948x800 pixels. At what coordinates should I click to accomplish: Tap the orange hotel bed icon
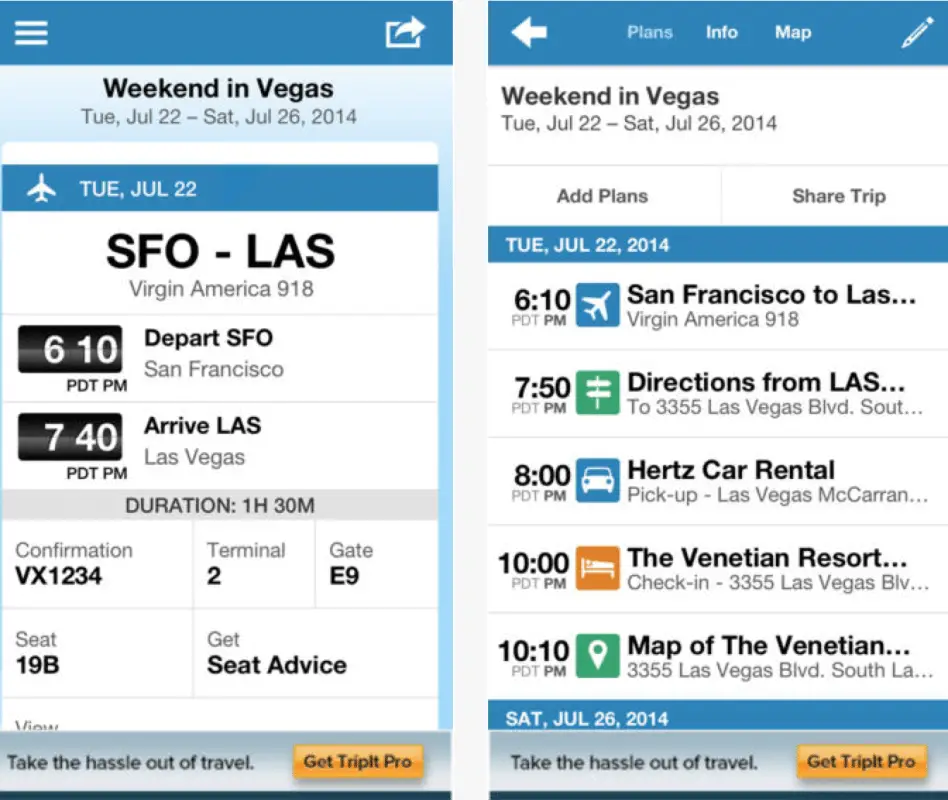[x=597, y=568]
